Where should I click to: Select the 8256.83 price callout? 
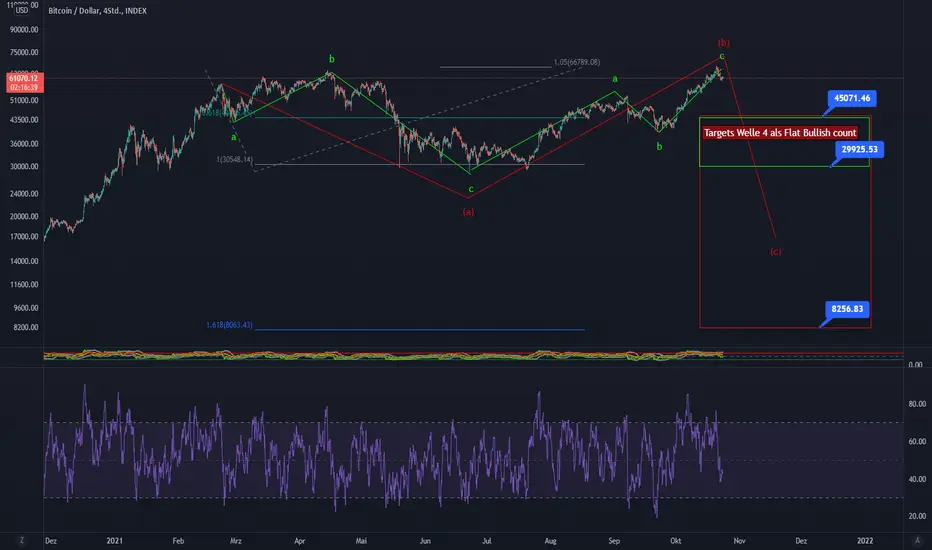(x=847, y=309)
